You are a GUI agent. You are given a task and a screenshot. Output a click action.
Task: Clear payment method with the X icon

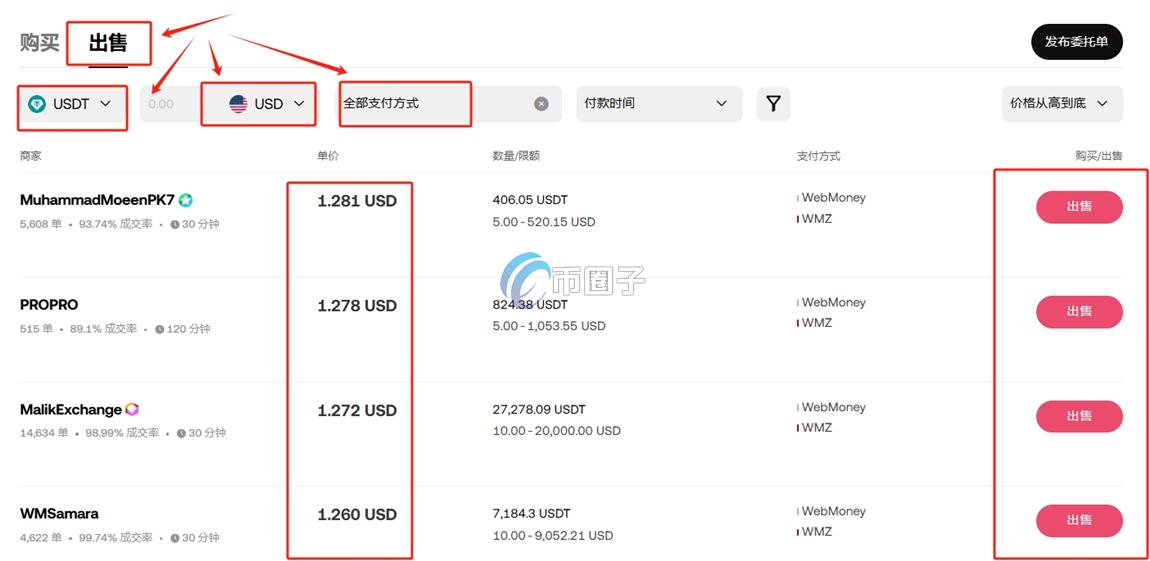coord(541,104)
